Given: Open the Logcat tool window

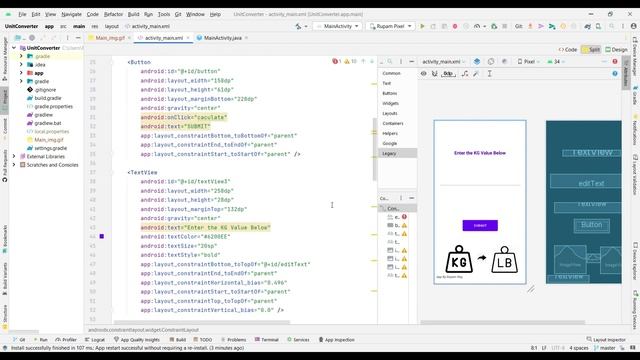Looking at the screenshot, I should click(95, 340).
